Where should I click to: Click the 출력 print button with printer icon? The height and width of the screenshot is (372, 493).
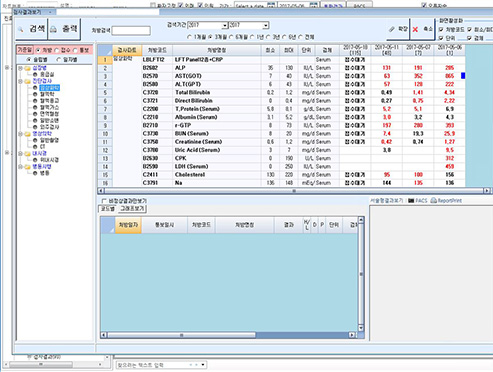pos(65,29)
